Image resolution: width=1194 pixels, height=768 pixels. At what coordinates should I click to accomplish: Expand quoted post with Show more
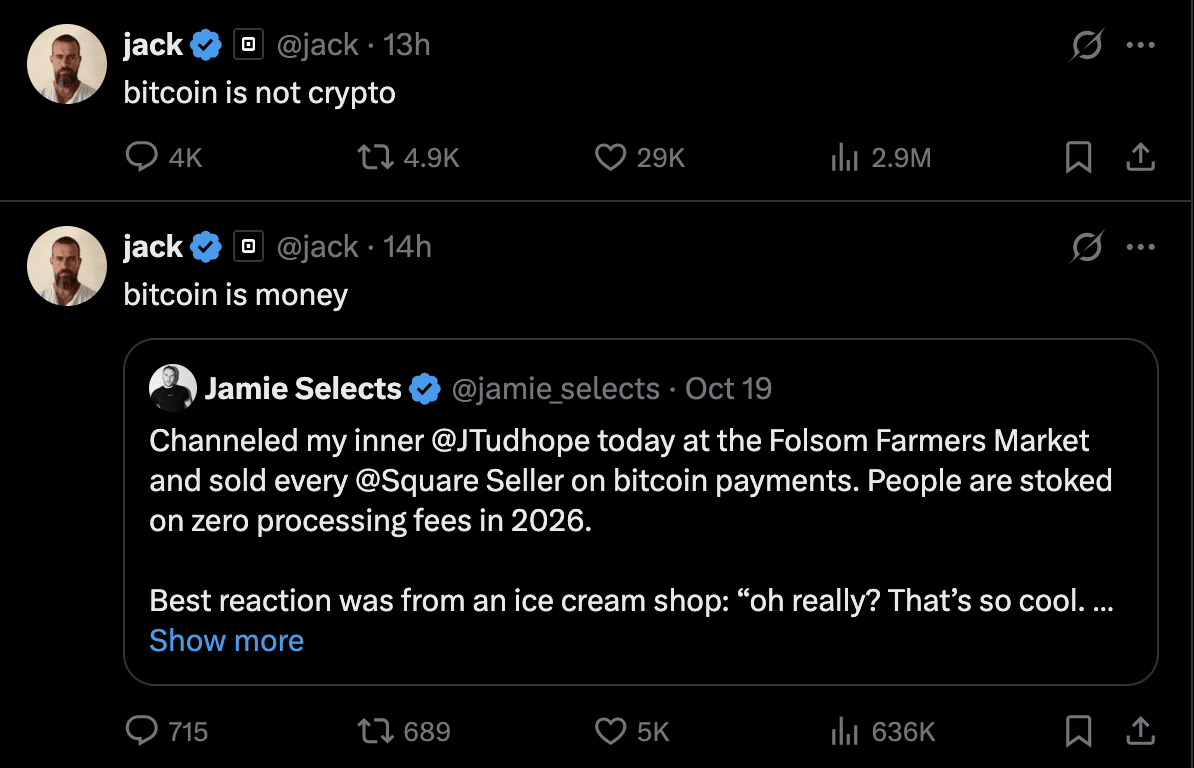226,641
